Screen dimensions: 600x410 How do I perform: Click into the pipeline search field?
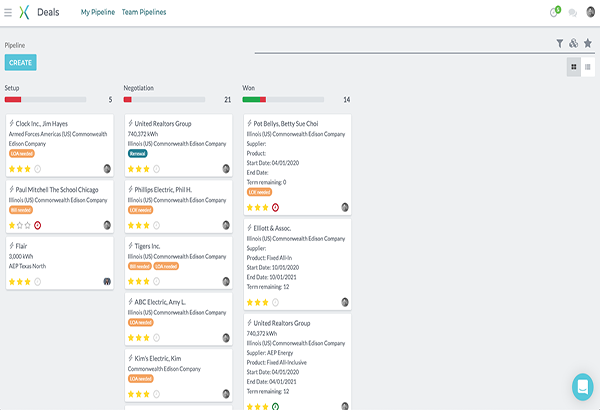point(400,44)
